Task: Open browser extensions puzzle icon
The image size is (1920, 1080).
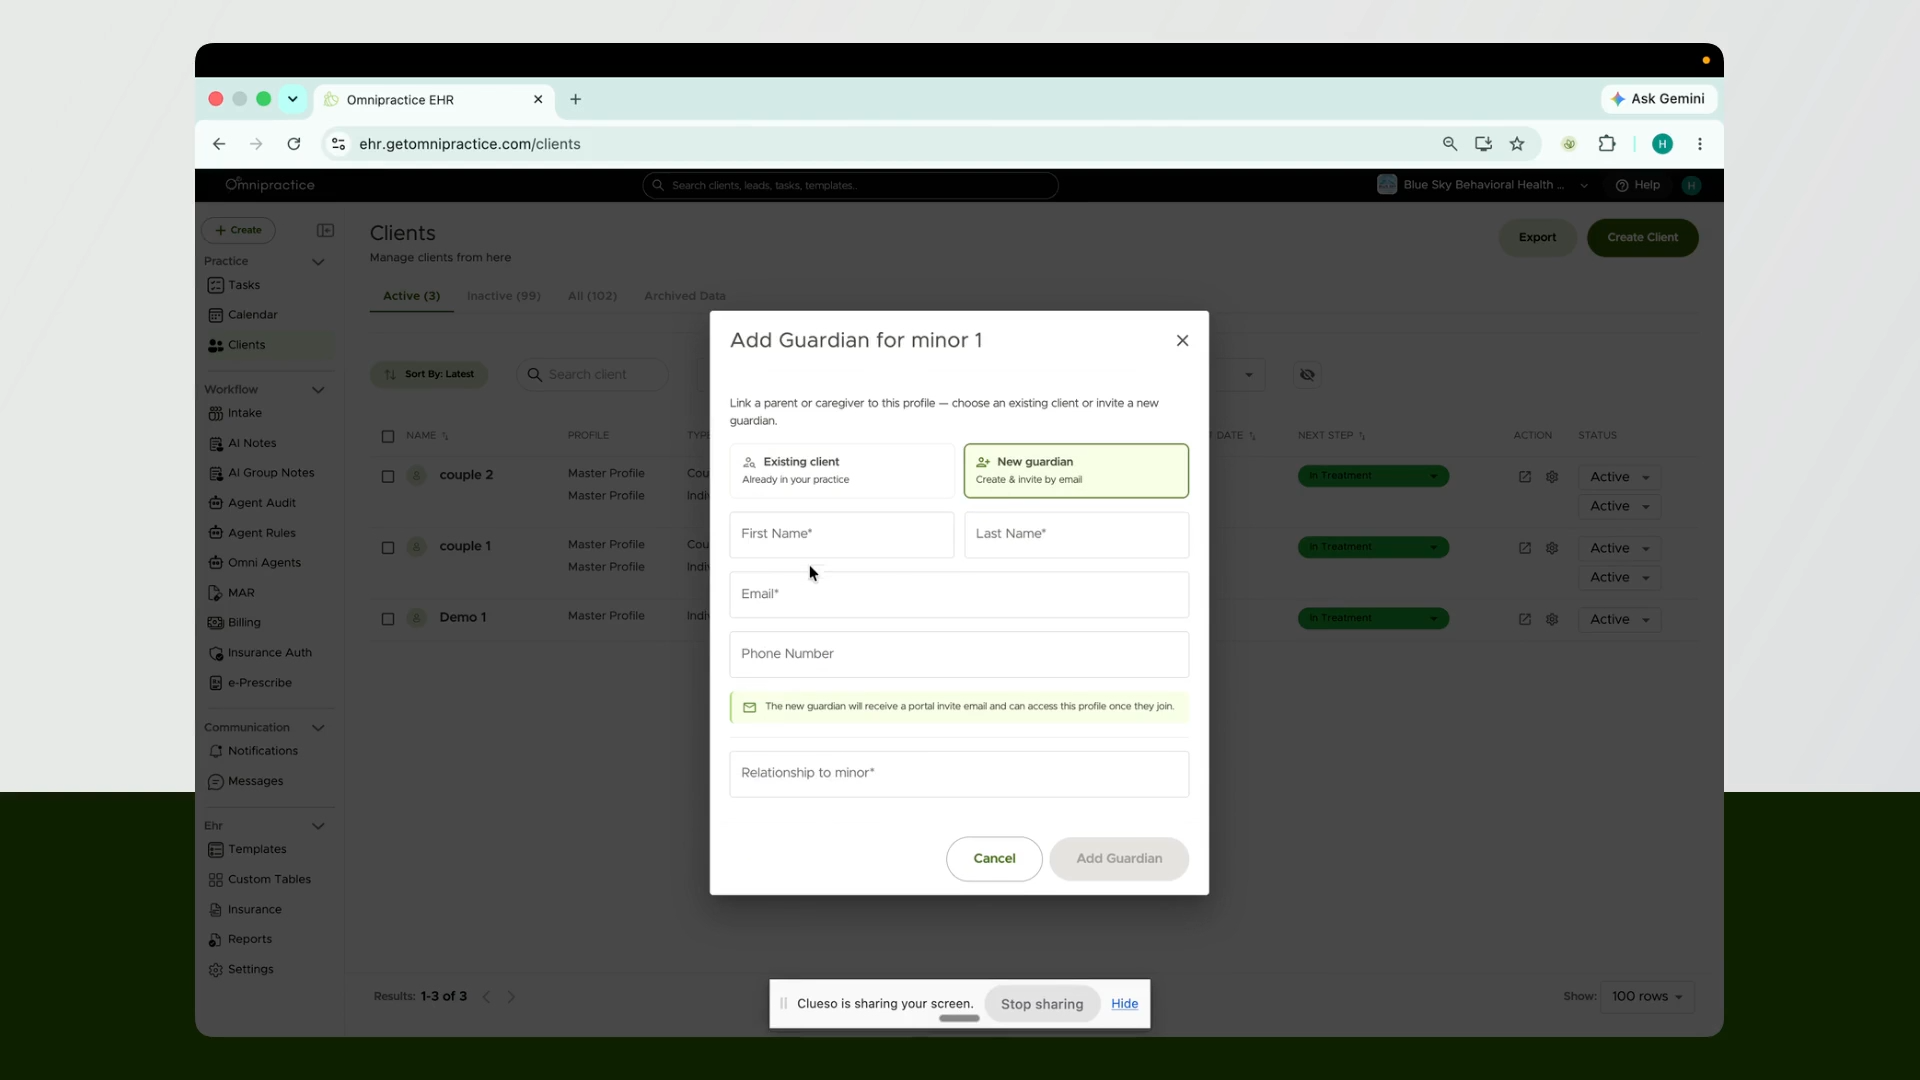Action: point(1607,144)
